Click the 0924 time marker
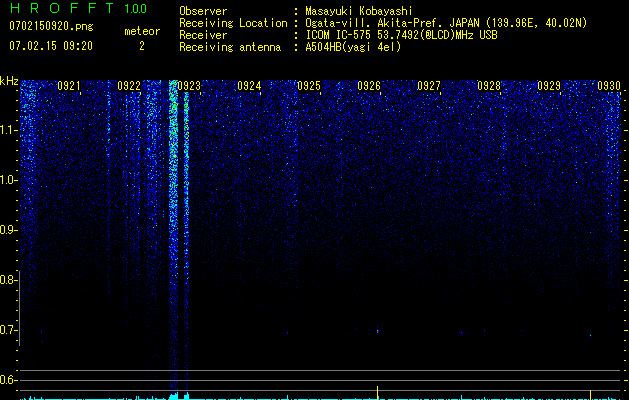Image resolution: width=629 pixels, height=400 pixels. (249, 86)
